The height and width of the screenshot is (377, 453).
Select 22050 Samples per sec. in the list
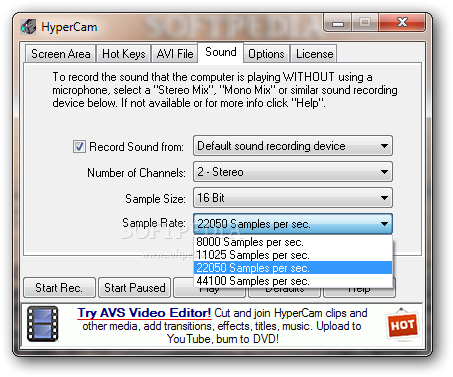point(293,268)
